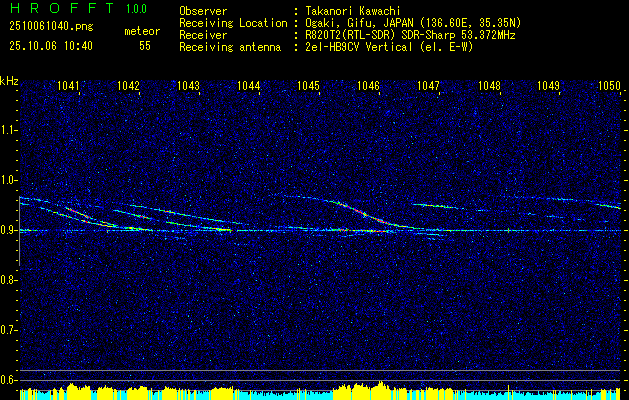The image size is (629, 400).
Task: Click the Observer field label
Action: coord(203,11)
